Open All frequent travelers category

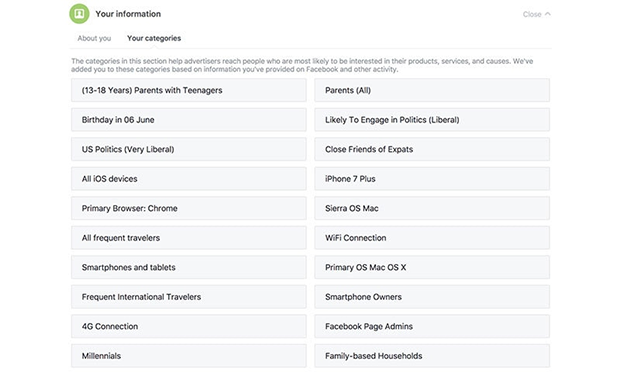[189, 238]
